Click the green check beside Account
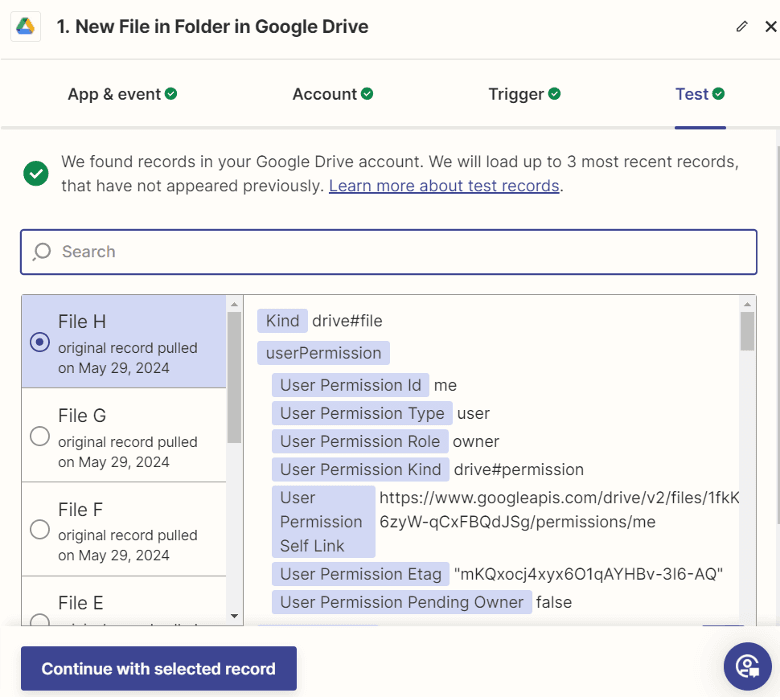The height and width of the screenshot is (700, 780). click(367, 94)
